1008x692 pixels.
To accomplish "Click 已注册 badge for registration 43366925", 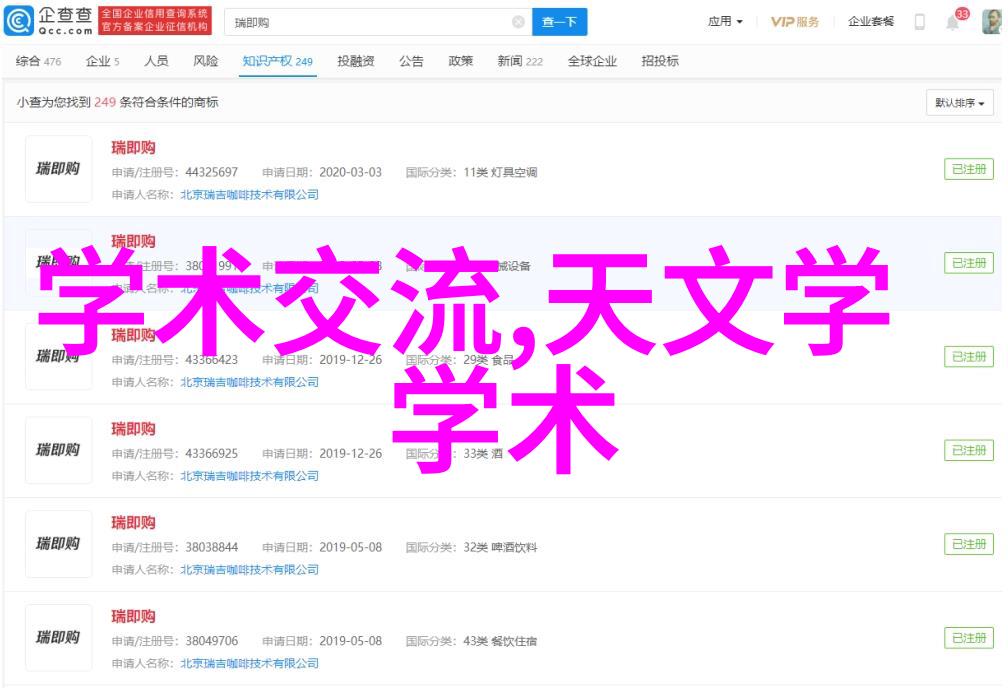I will [x=969, y=450].
